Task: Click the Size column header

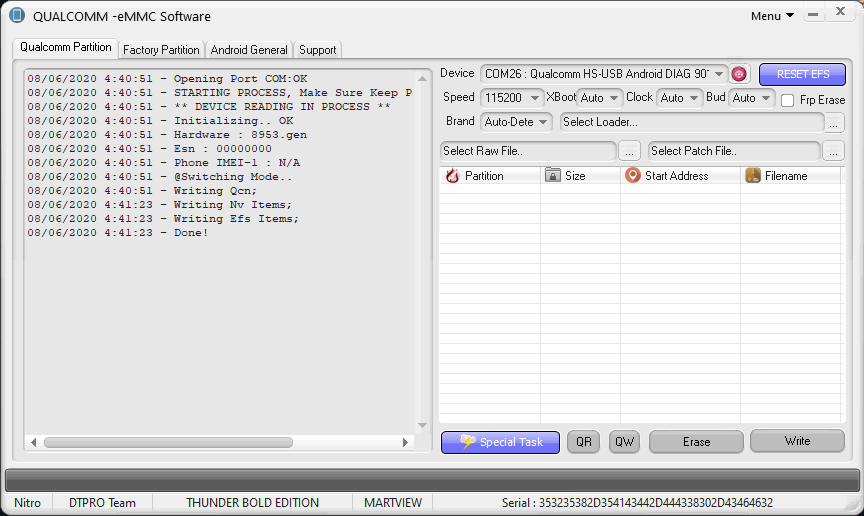Action: (580, 176)
